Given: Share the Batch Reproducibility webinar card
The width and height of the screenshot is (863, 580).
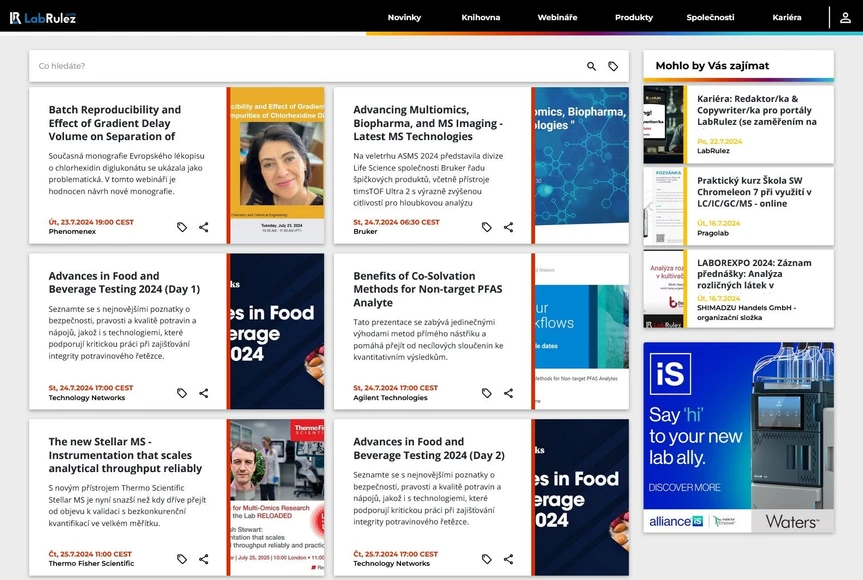Looking at the screenshot, I should [204, 227].
